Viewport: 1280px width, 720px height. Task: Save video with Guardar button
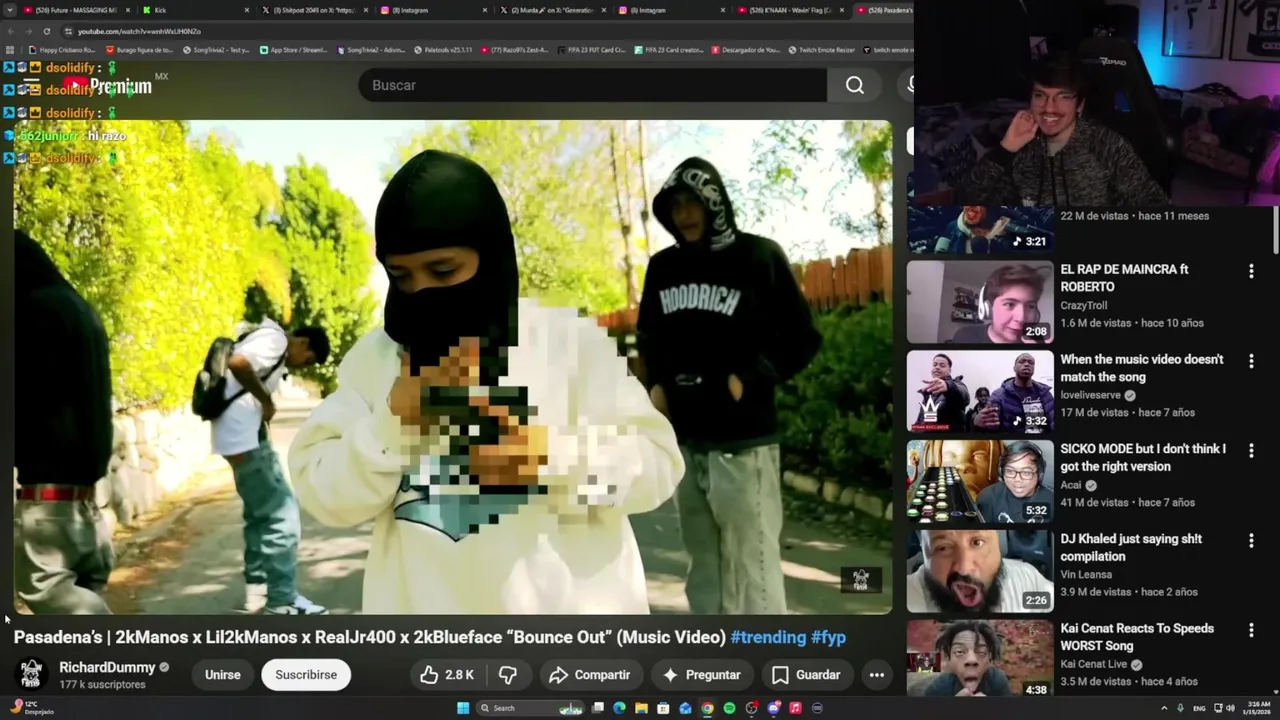point(806,675)
